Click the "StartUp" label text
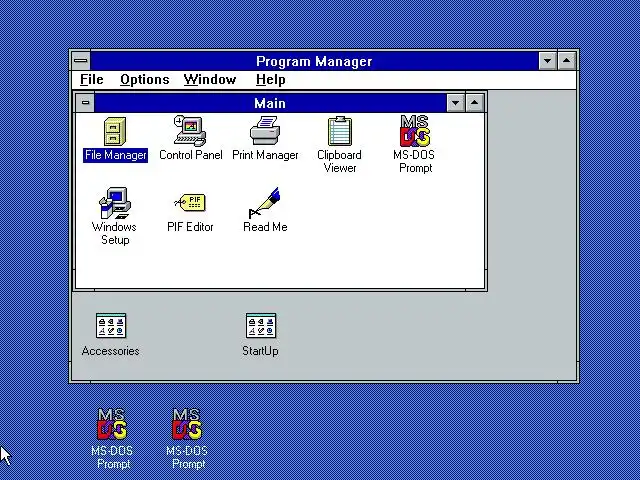The height and width of the screenshot is (480, 640). pyautogui.click(x=260, y=351)
